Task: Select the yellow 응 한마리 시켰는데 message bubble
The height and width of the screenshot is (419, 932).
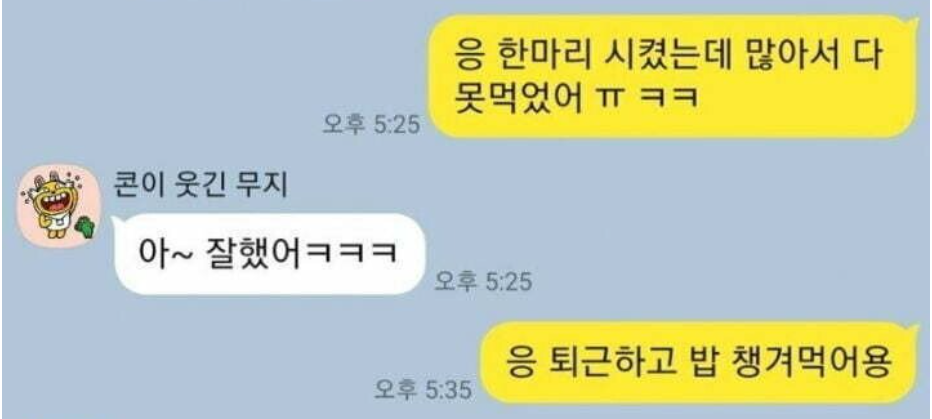Action: coord(673,77)
